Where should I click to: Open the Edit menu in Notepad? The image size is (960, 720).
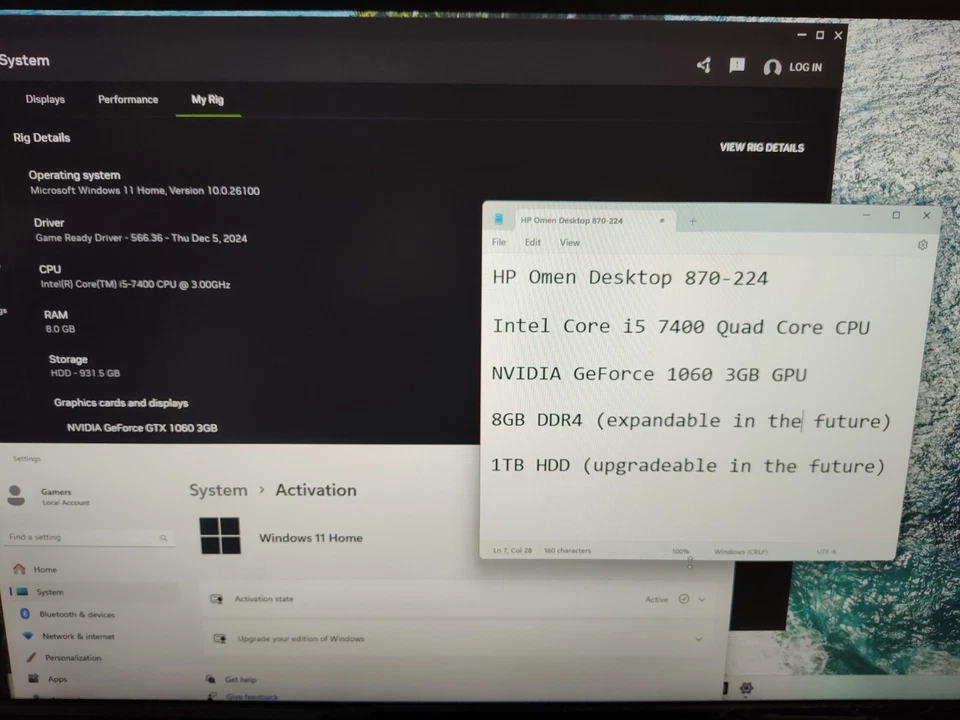point(533,242)
